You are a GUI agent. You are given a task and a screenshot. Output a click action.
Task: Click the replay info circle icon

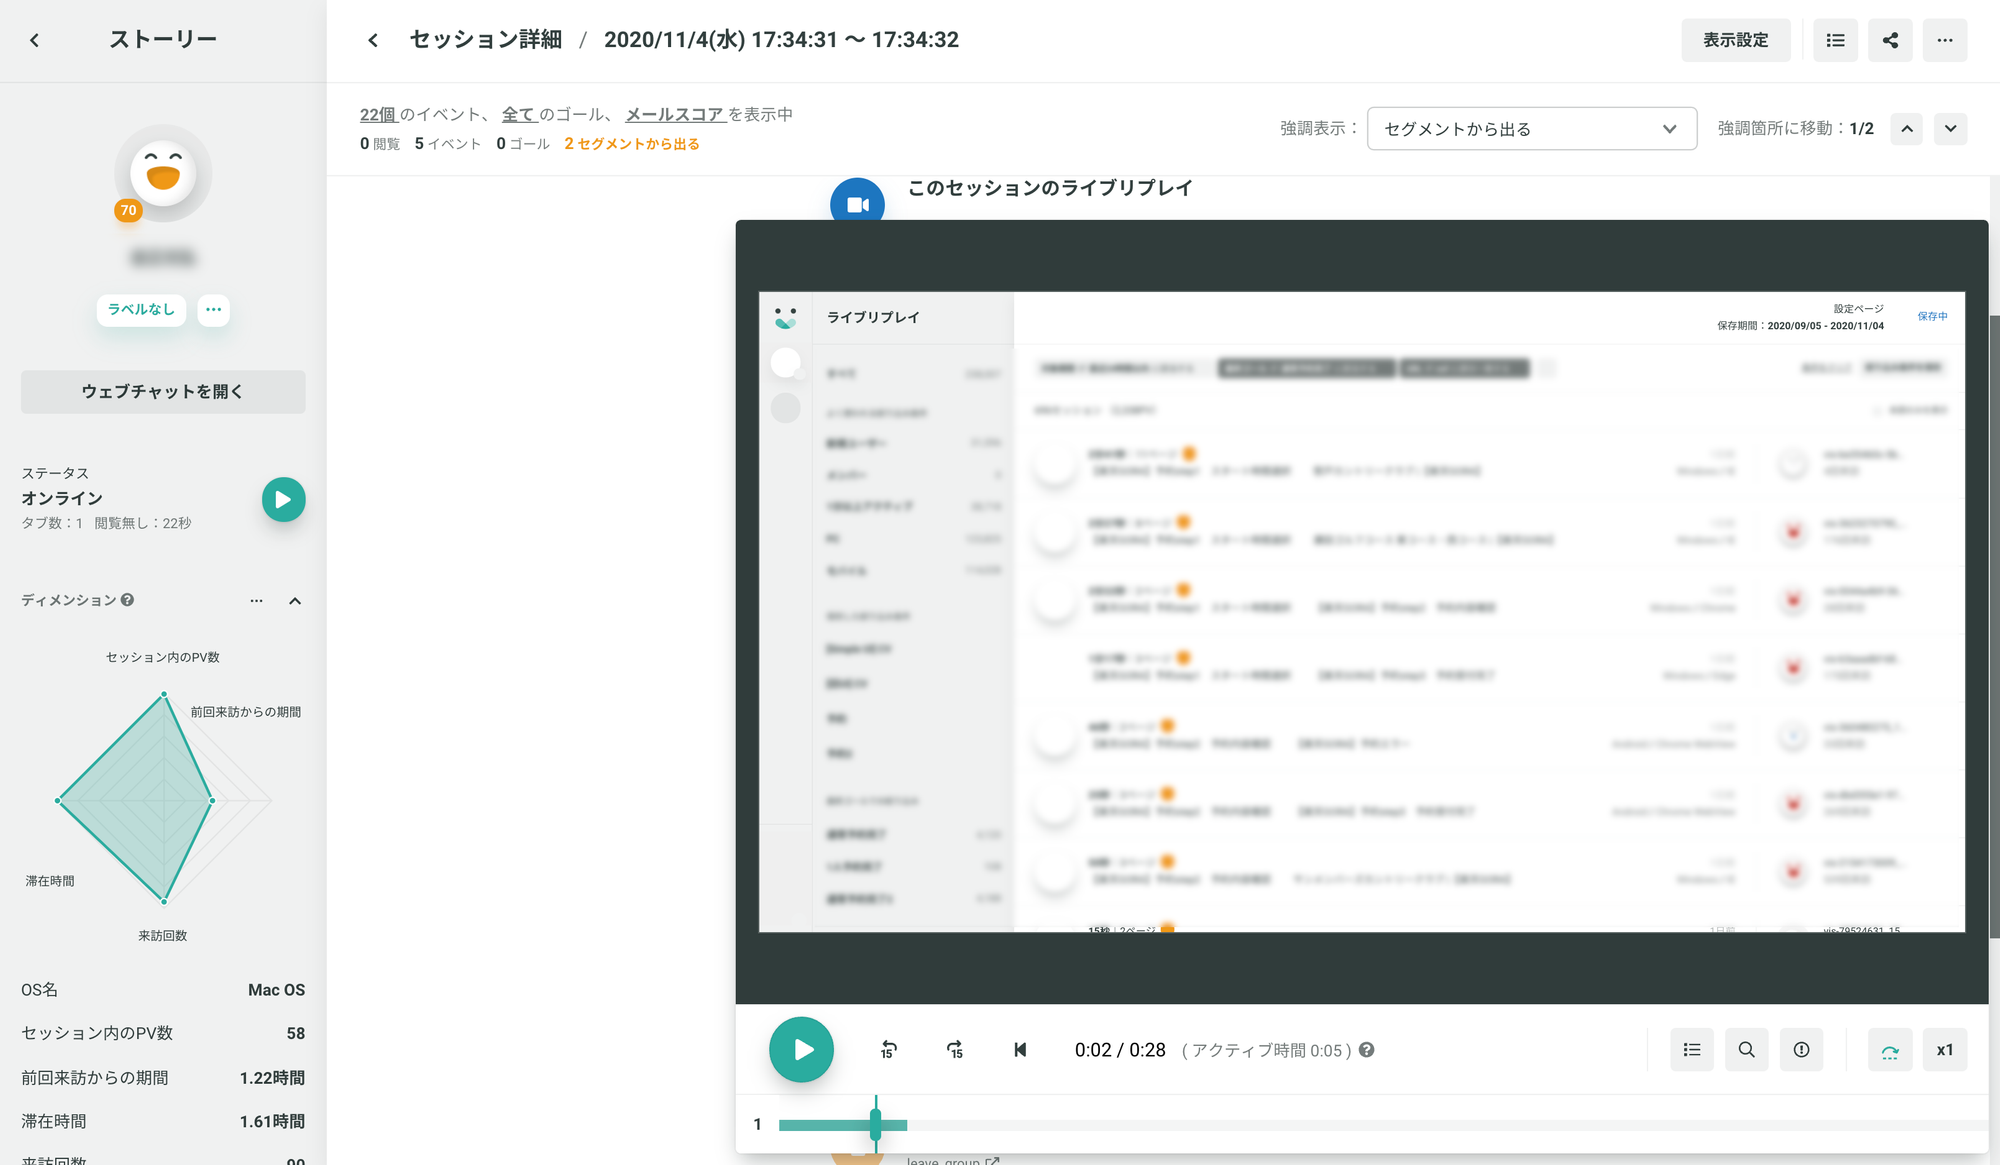tap(1801, 1050)
